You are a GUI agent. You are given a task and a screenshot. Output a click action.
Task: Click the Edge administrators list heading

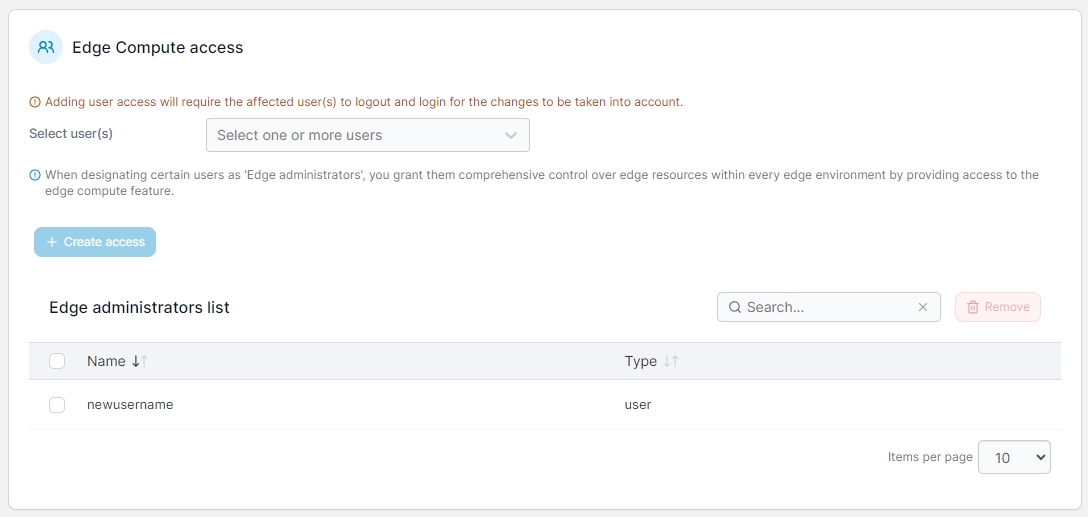[139, 308]
